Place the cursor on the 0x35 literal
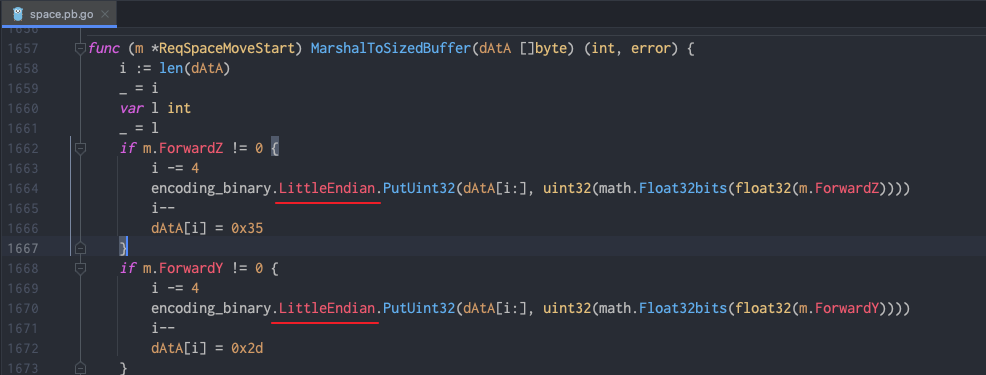The height and width of the screenshot is (375, 986). tap(246, 228)
